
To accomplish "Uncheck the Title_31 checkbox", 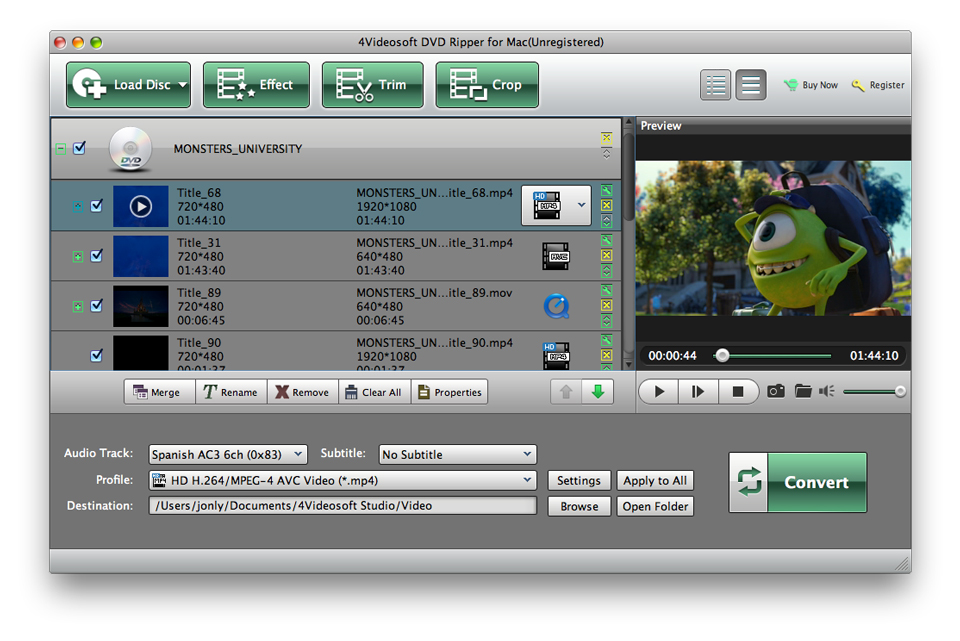I will 97,256.
